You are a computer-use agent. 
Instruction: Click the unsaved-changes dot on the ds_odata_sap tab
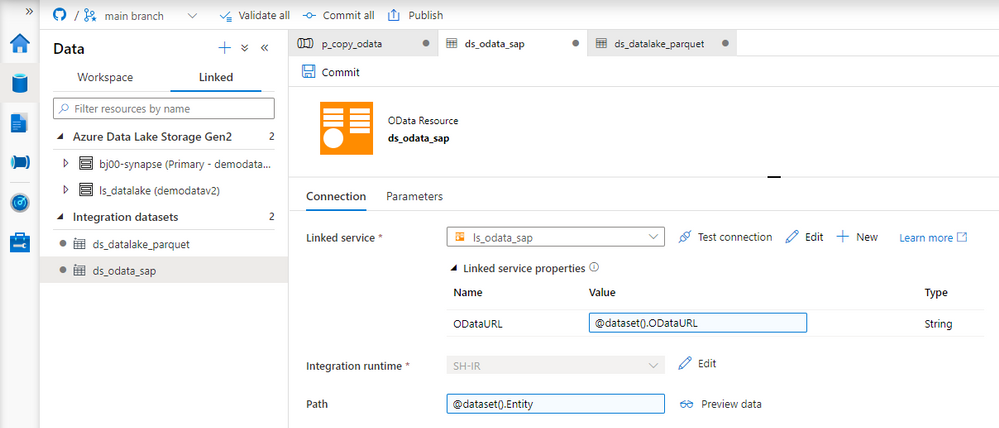tap(575, 43)
